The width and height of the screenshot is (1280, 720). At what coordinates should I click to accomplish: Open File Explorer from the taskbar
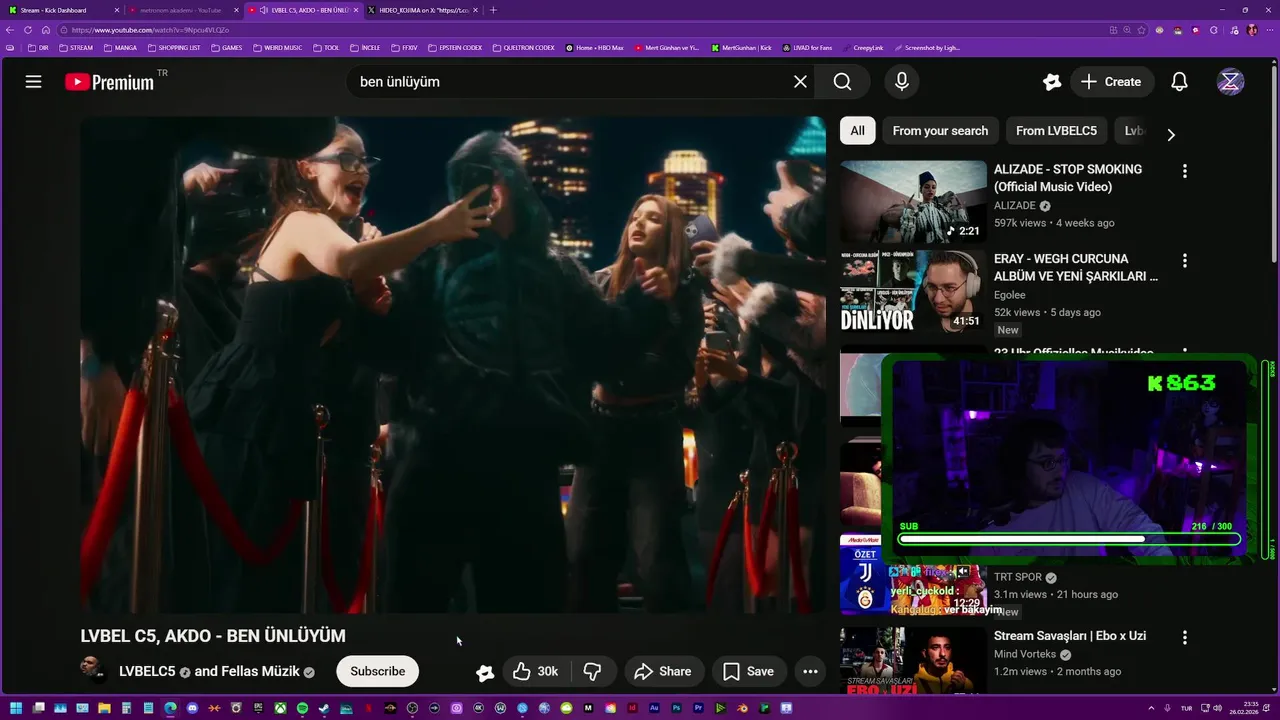104,708
